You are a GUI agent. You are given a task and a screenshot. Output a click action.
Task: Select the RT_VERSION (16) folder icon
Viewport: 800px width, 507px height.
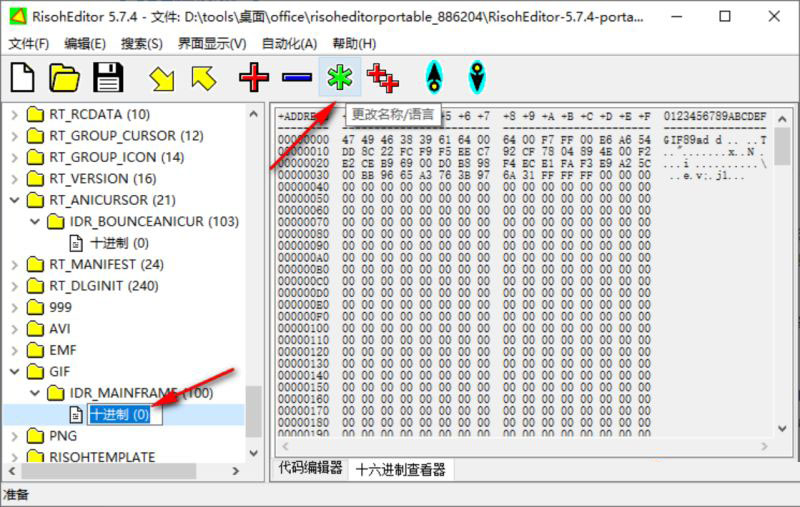(x=35, y=178)
